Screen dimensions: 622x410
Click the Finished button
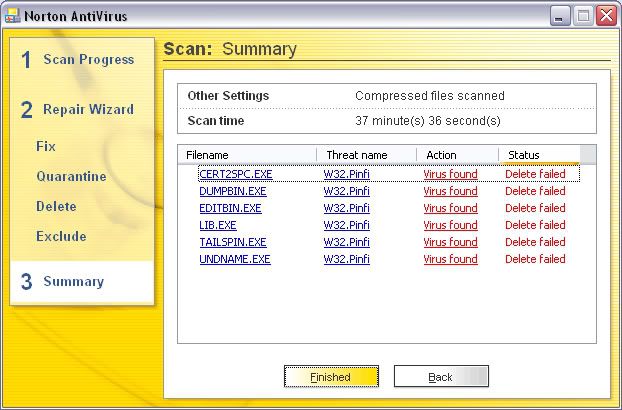tap(331, 376)
